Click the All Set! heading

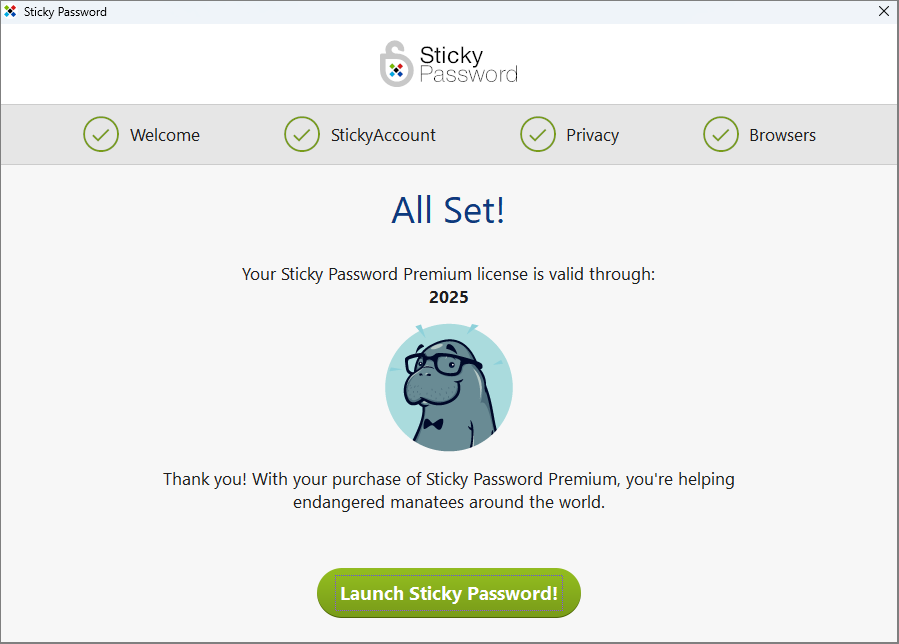pyautogui.click(x=448, y=210)
